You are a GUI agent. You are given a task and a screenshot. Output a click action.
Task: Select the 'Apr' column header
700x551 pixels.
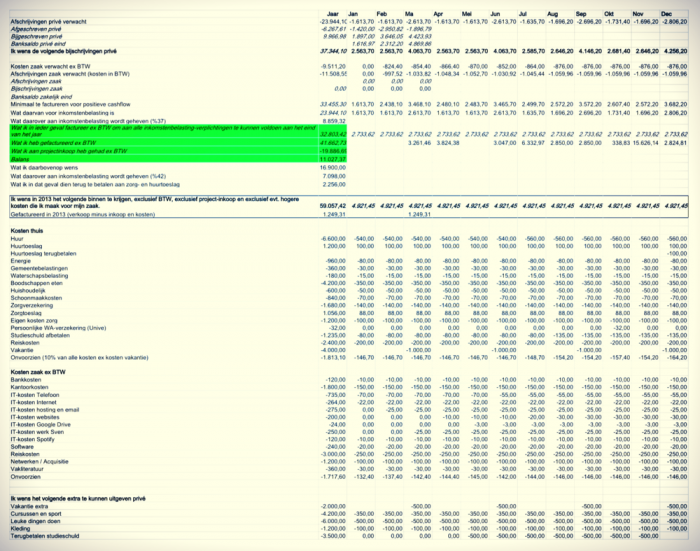coord(438,14)
